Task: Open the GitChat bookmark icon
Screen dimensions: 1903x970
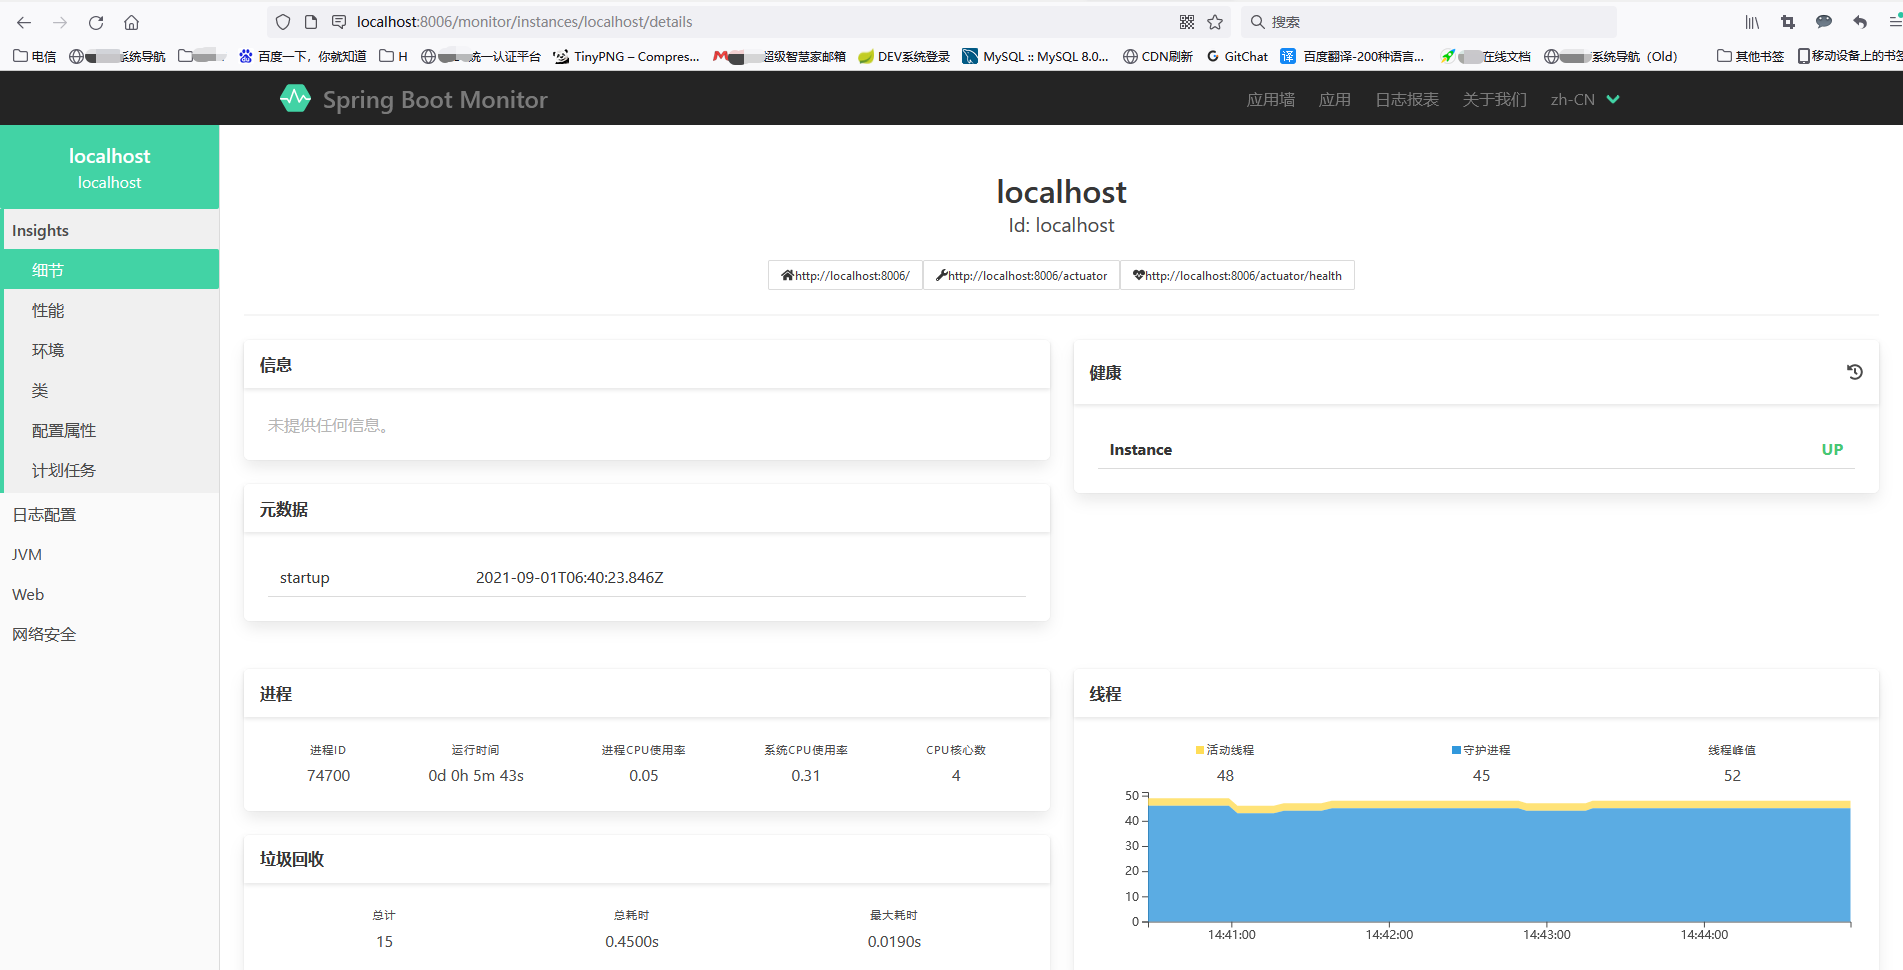Action: 1211,56
